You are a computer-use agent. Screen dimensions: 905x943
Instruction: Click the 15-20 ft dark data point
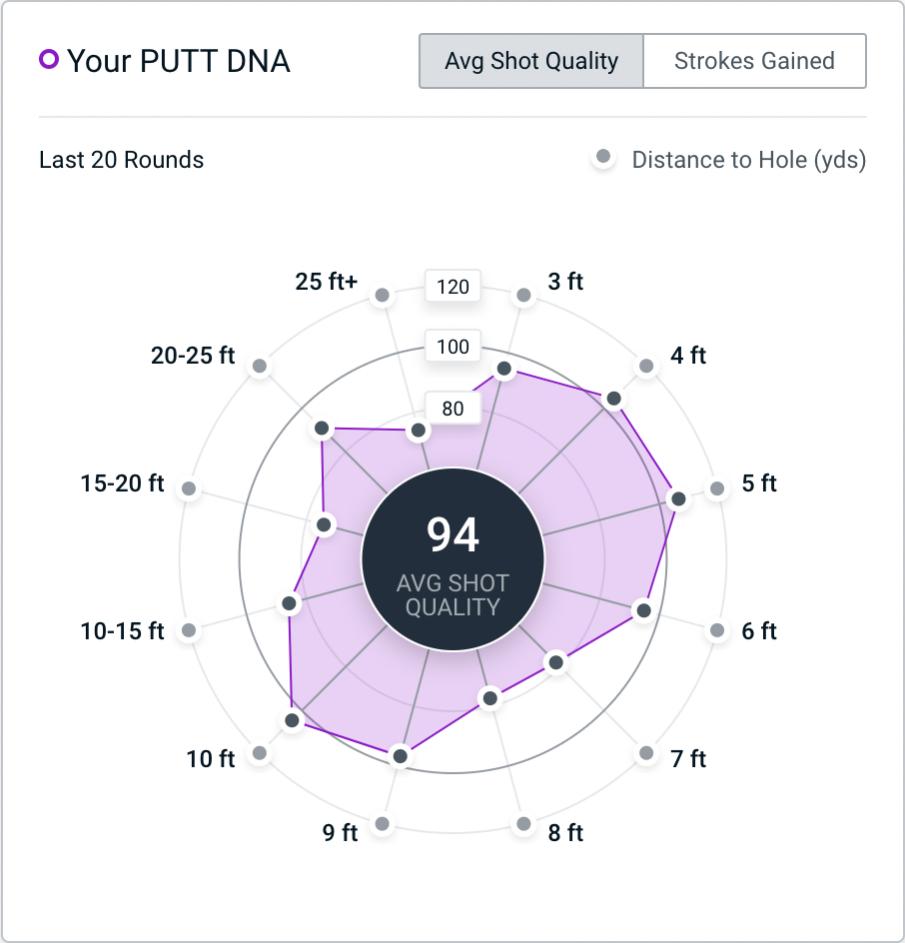pos(324,524)
